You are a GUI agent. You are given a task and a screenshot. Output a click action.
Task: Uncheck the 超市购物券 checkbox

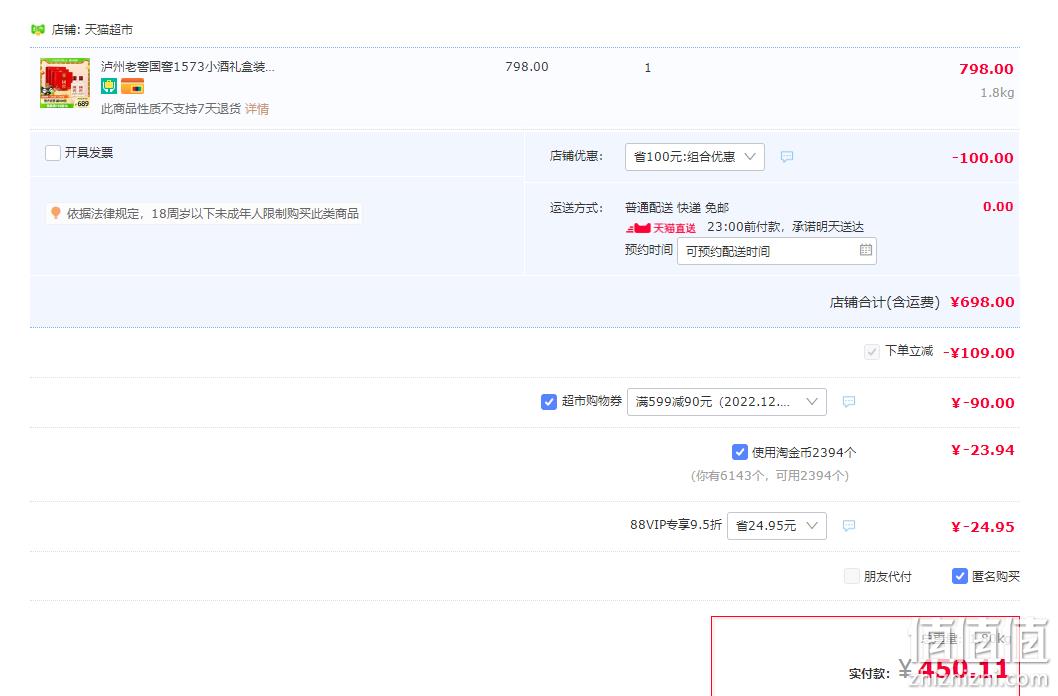click(x=549, y=402)
